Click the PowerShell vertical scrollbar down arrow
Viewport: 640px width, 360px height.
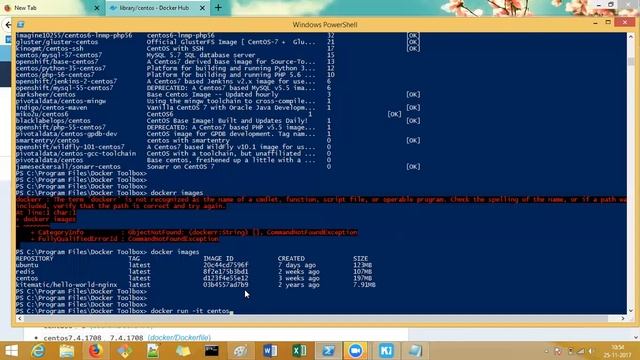click(x=631, y=311)
